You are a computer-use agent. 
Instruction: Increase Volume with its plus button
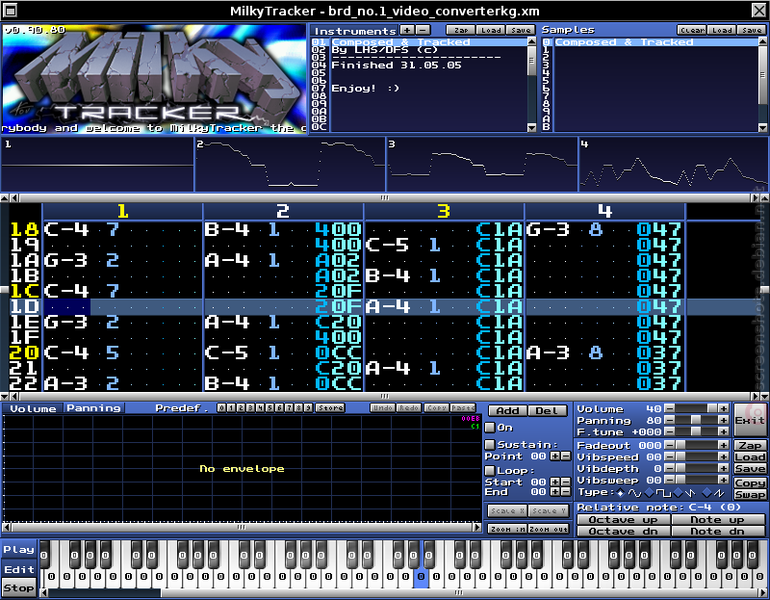[x=723, y=409]
